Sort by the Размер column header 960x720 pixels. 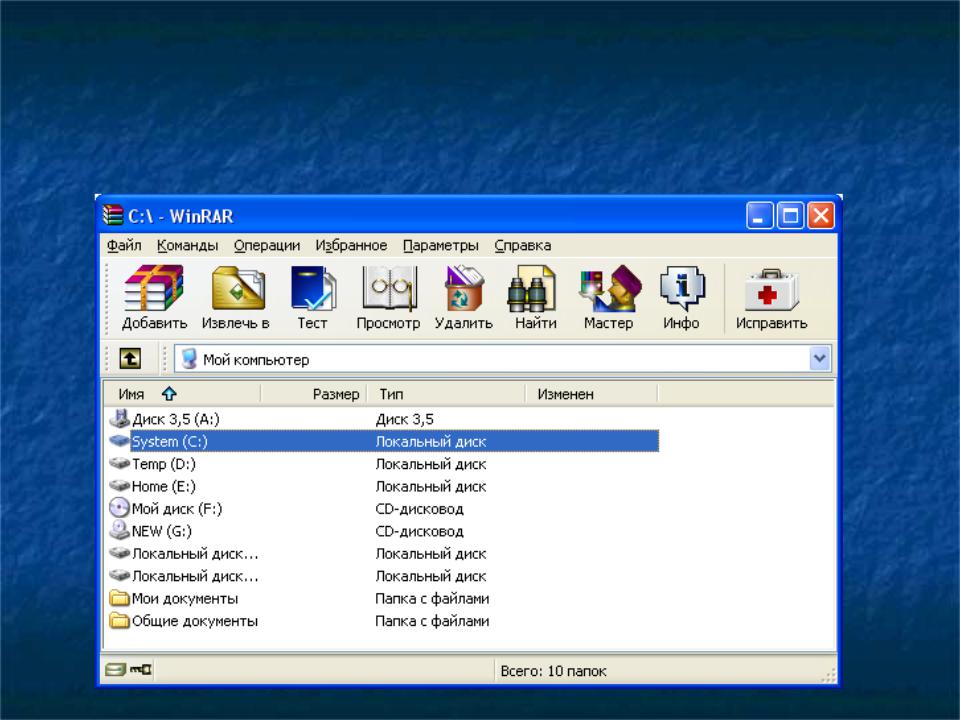[x=313, y=394]
